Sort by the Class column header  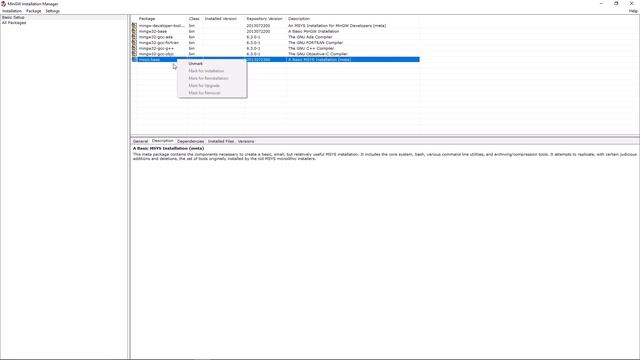(194, 19)
